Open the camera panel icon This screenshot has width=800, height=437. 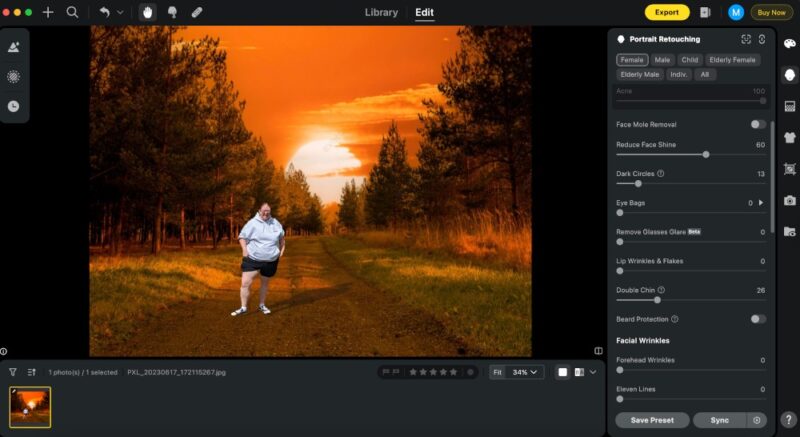click(789, 200)
